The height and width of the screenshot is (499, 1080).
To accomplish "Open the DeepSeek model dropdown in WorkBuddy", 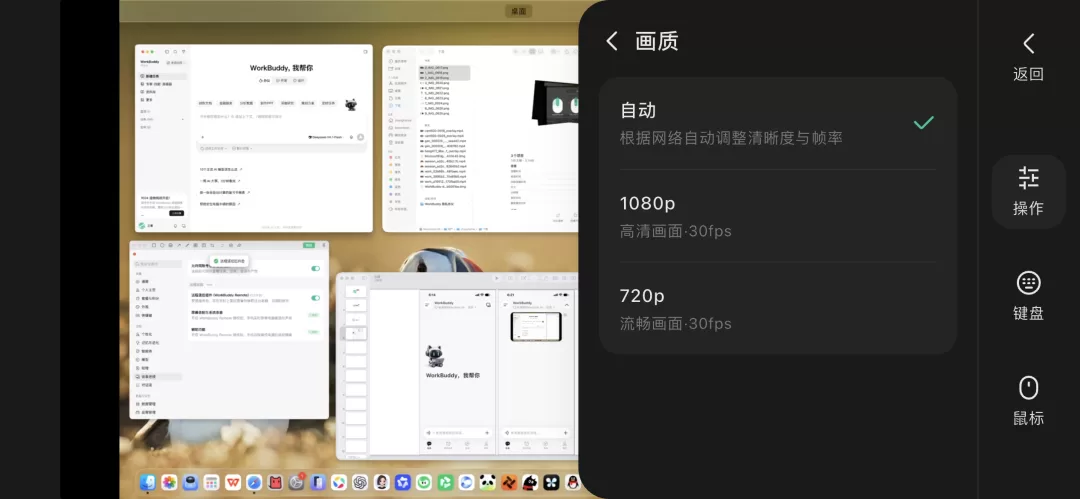I will (x=326, y=137).
